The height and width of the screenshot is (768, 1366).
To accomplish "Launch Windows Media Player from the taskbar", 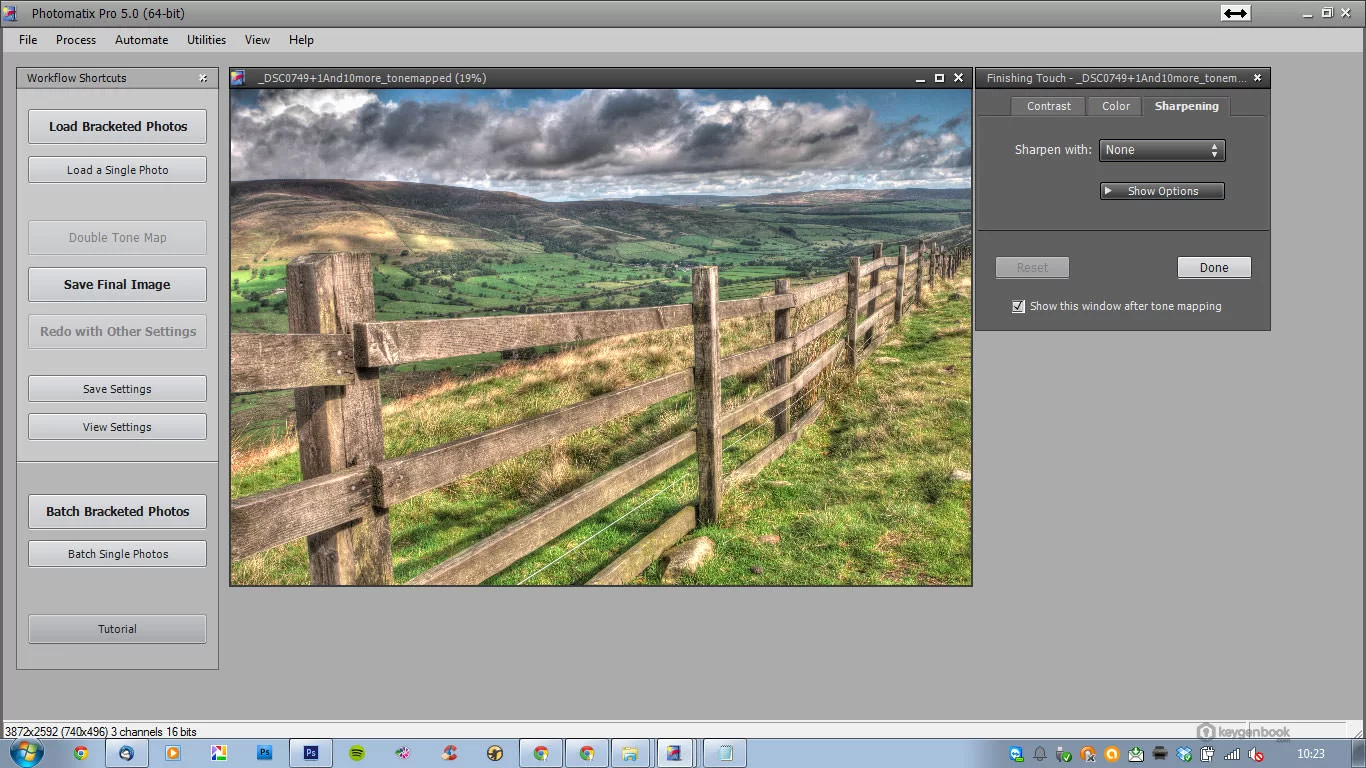I will (172, 754).
